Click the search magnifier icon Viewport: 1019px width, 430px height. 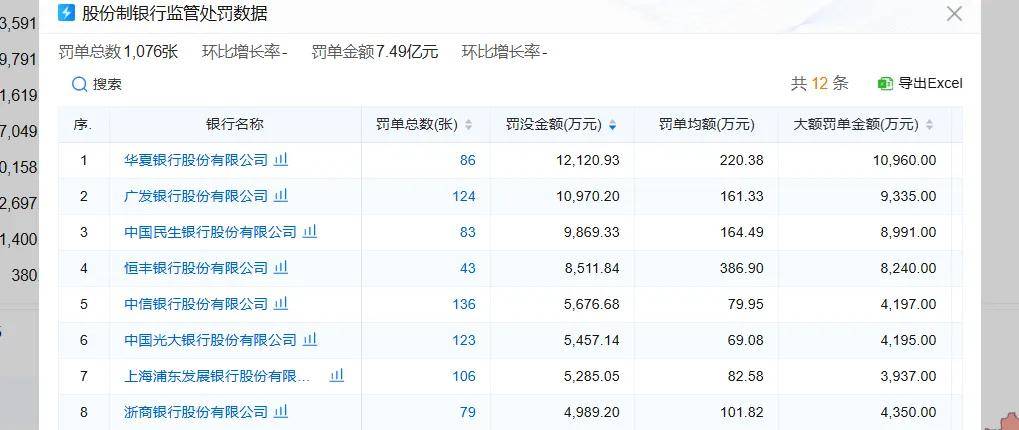[x=79, y=85]
